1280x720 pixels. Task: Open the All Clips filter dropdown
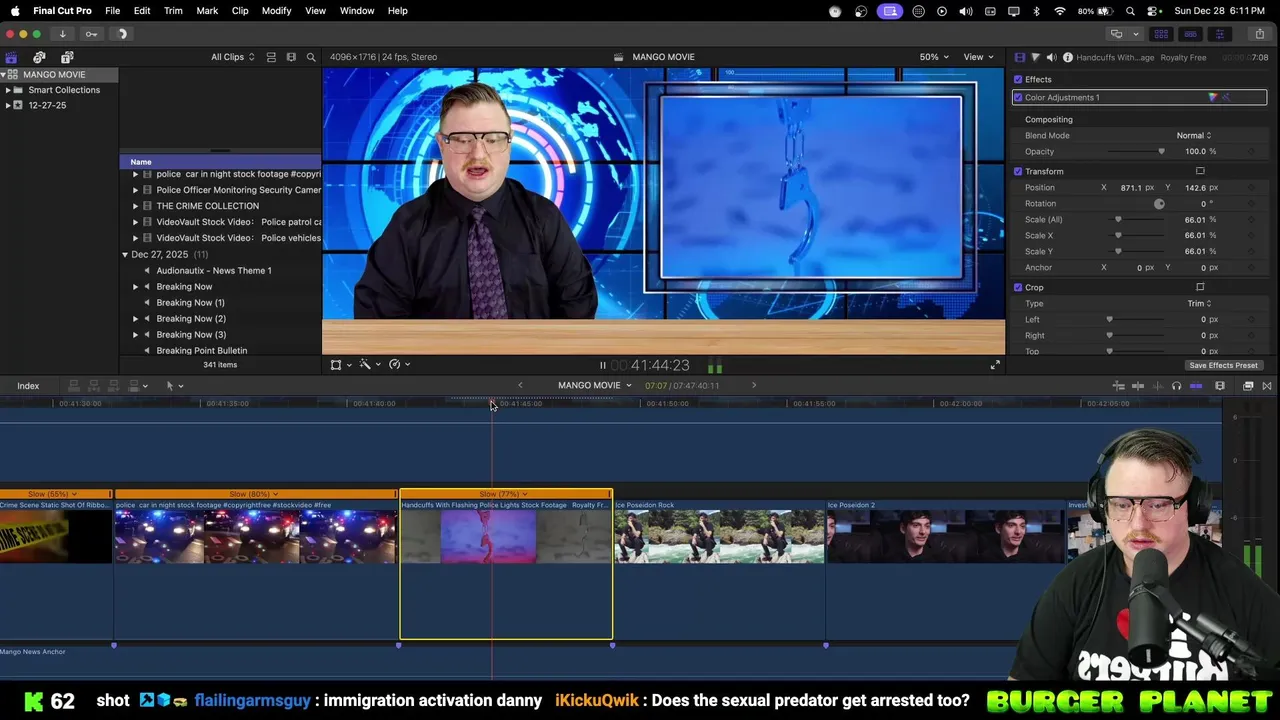coord(232,57)
